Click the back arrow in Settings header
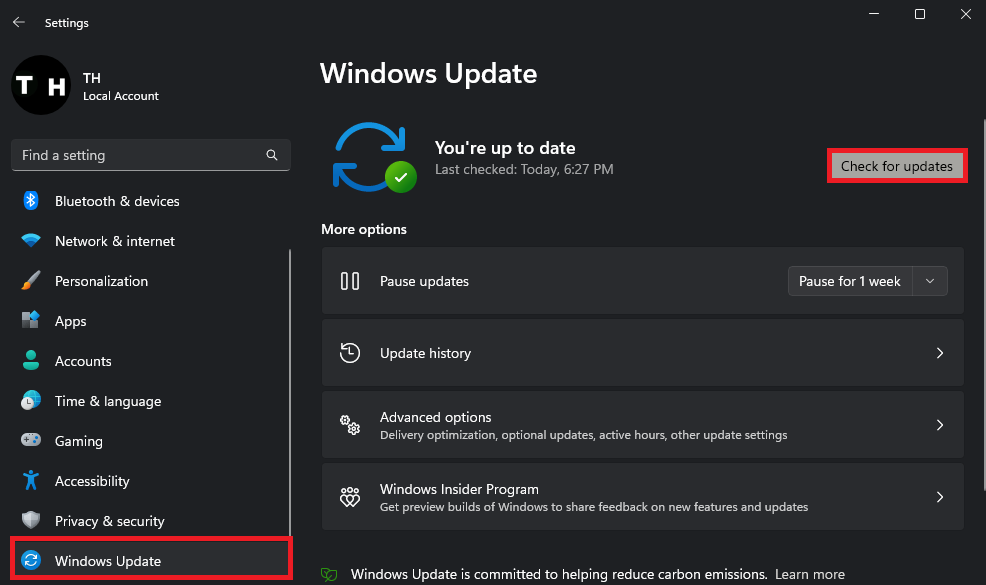This screenshot has width=986, height=585. click(19, 23)
